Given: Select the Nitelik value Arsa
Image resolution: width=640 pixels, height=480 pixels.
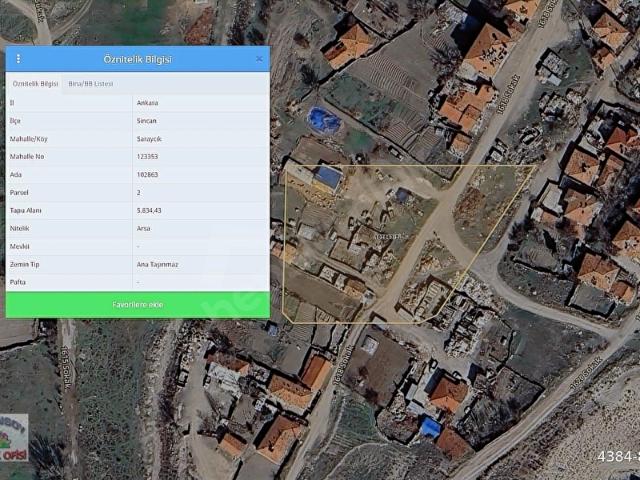Looking at the screenshot, I should 144,228.
